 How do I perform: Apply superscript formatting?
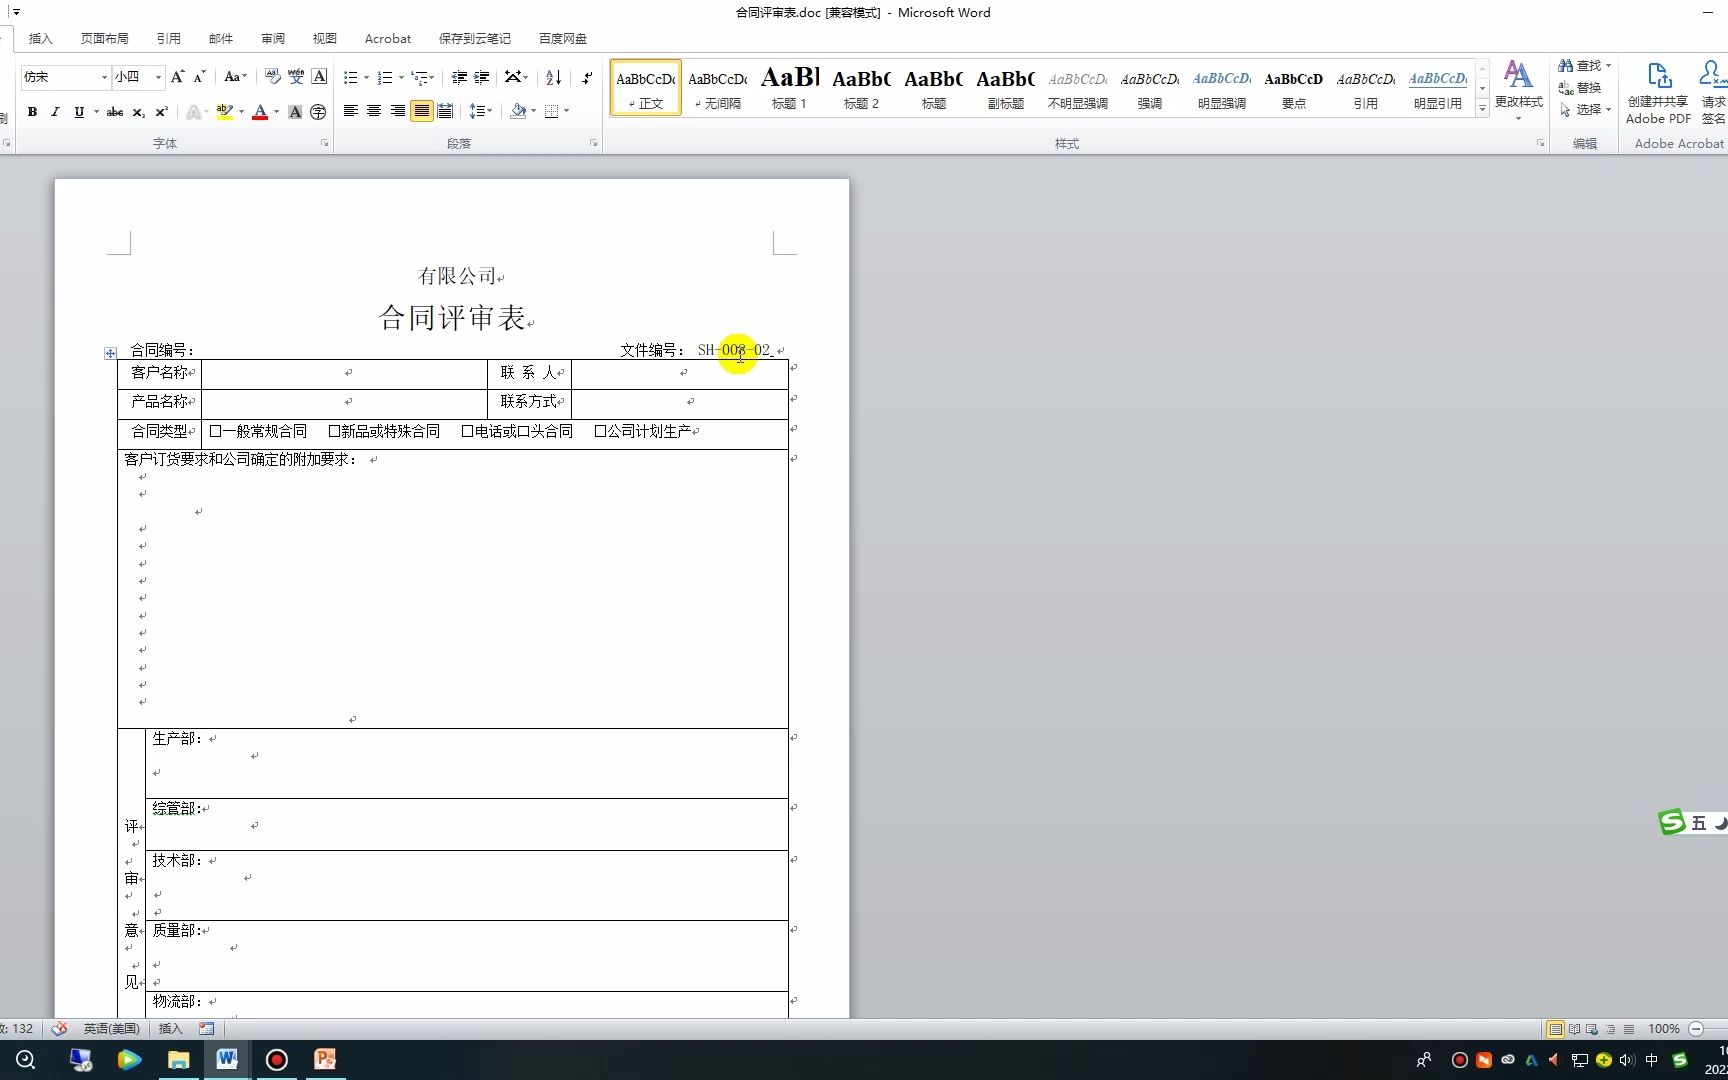161,112
